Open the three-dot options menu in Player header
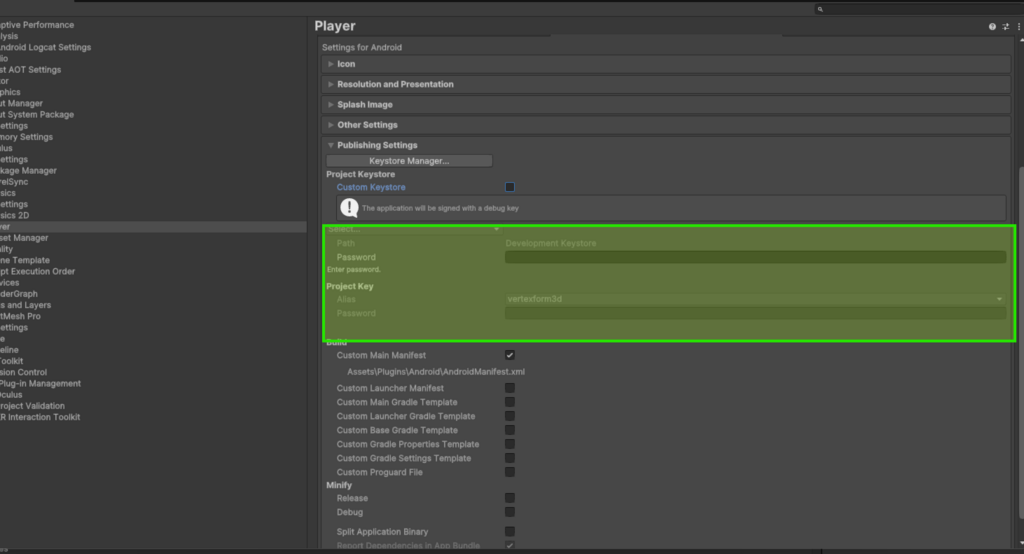 coord(1018,27)
